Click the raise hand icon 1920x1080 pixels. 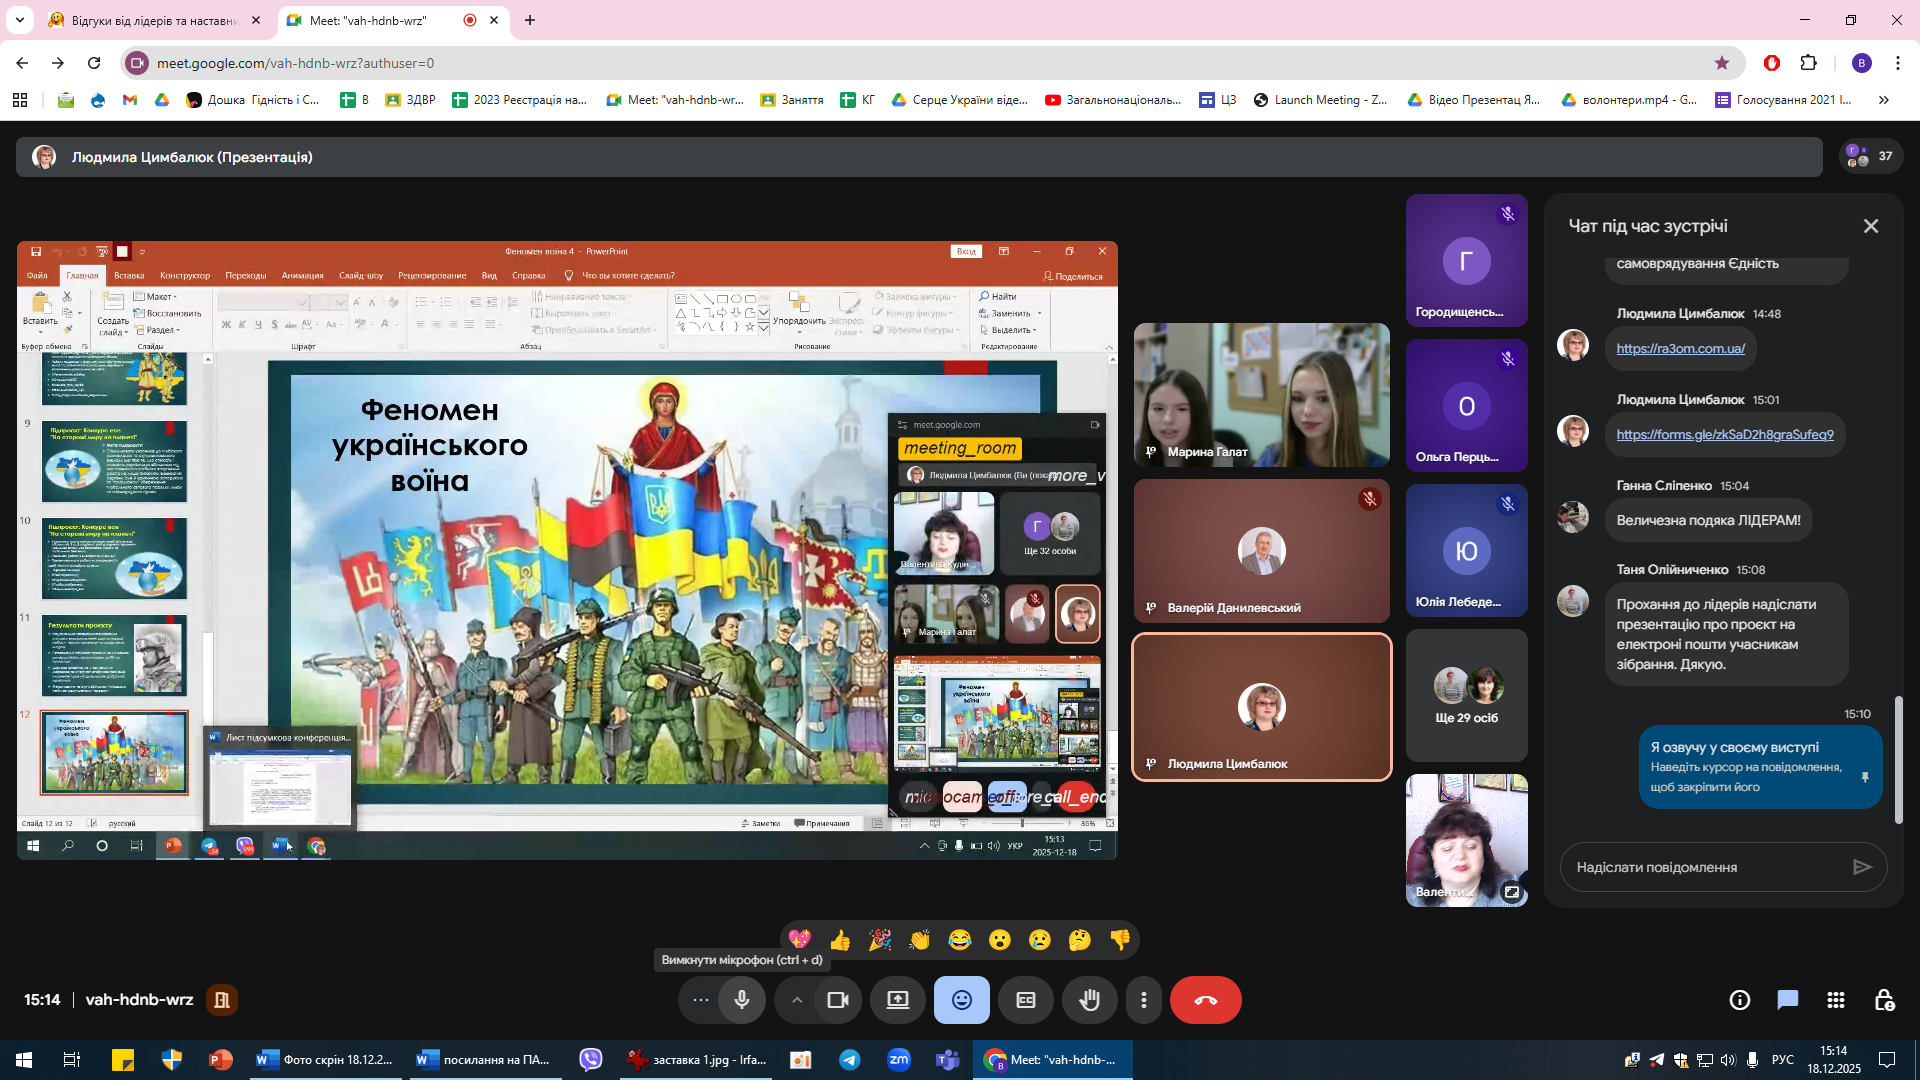pyautogui.click(x=1089, y=1000)
